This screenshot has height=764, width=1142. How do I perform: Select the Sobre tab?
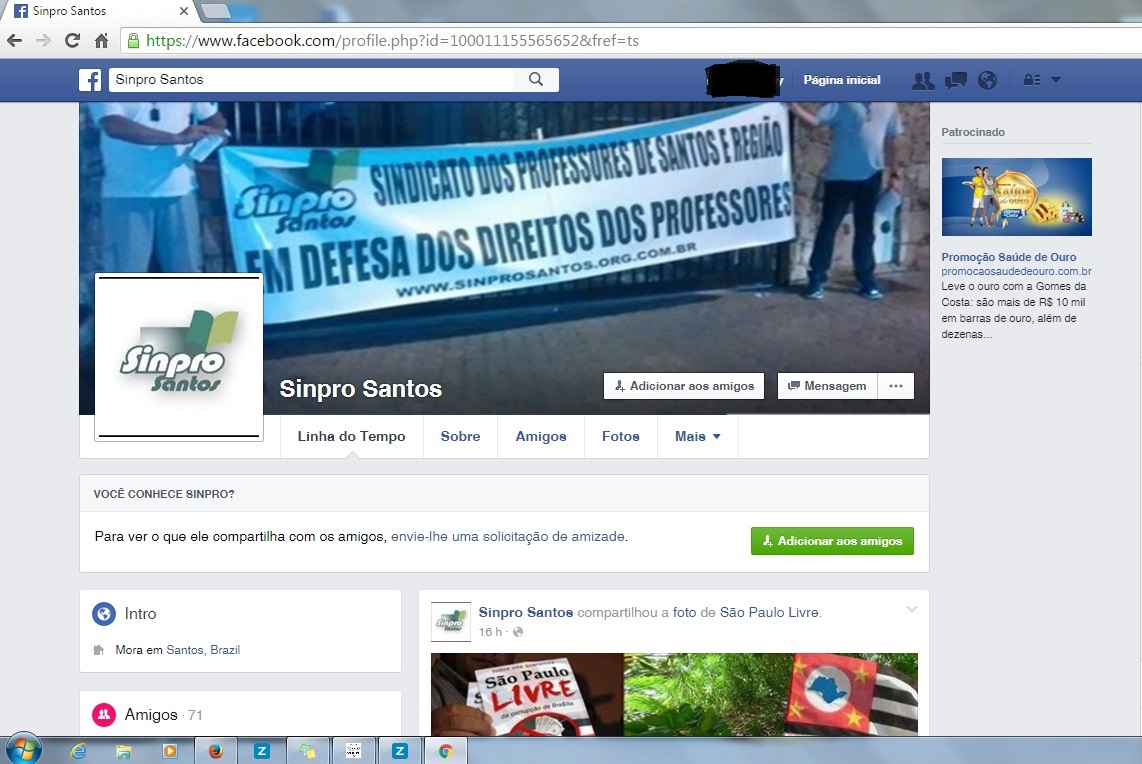pyautogui.click(x=460, y=436)
